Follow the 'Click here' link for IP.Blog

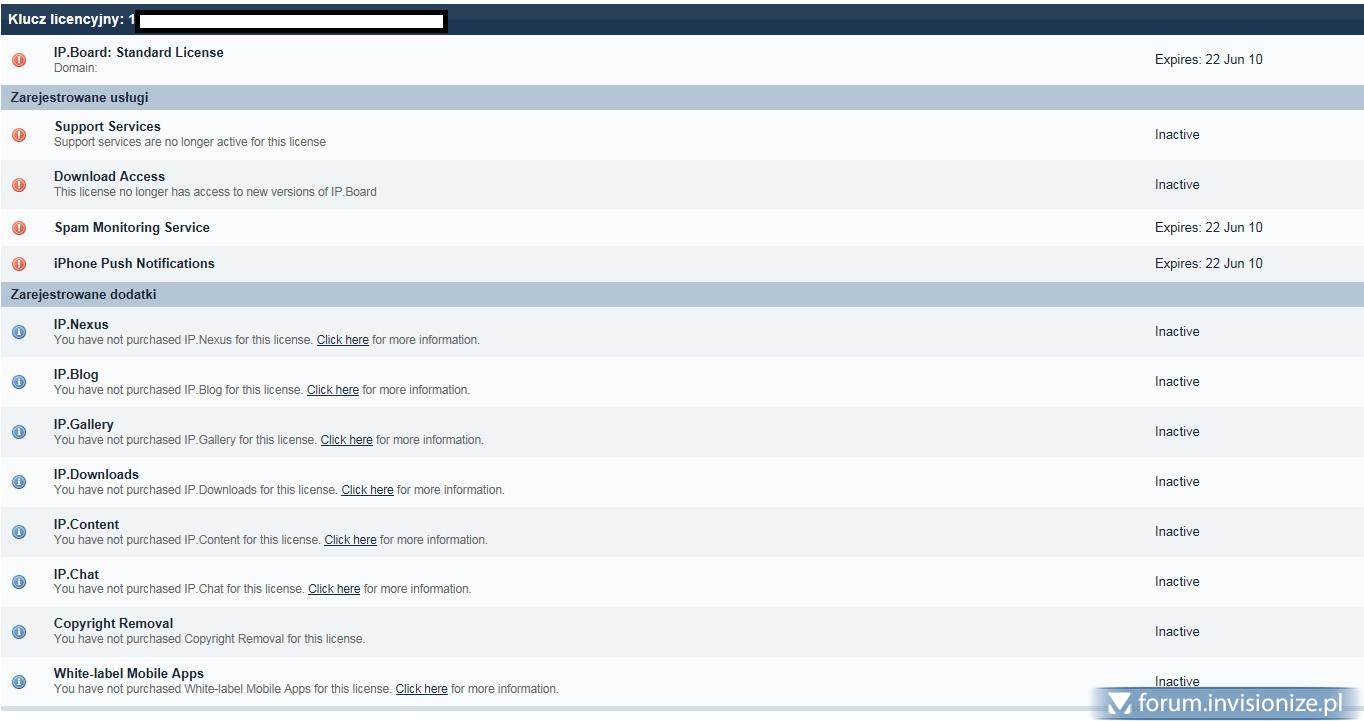332,390
